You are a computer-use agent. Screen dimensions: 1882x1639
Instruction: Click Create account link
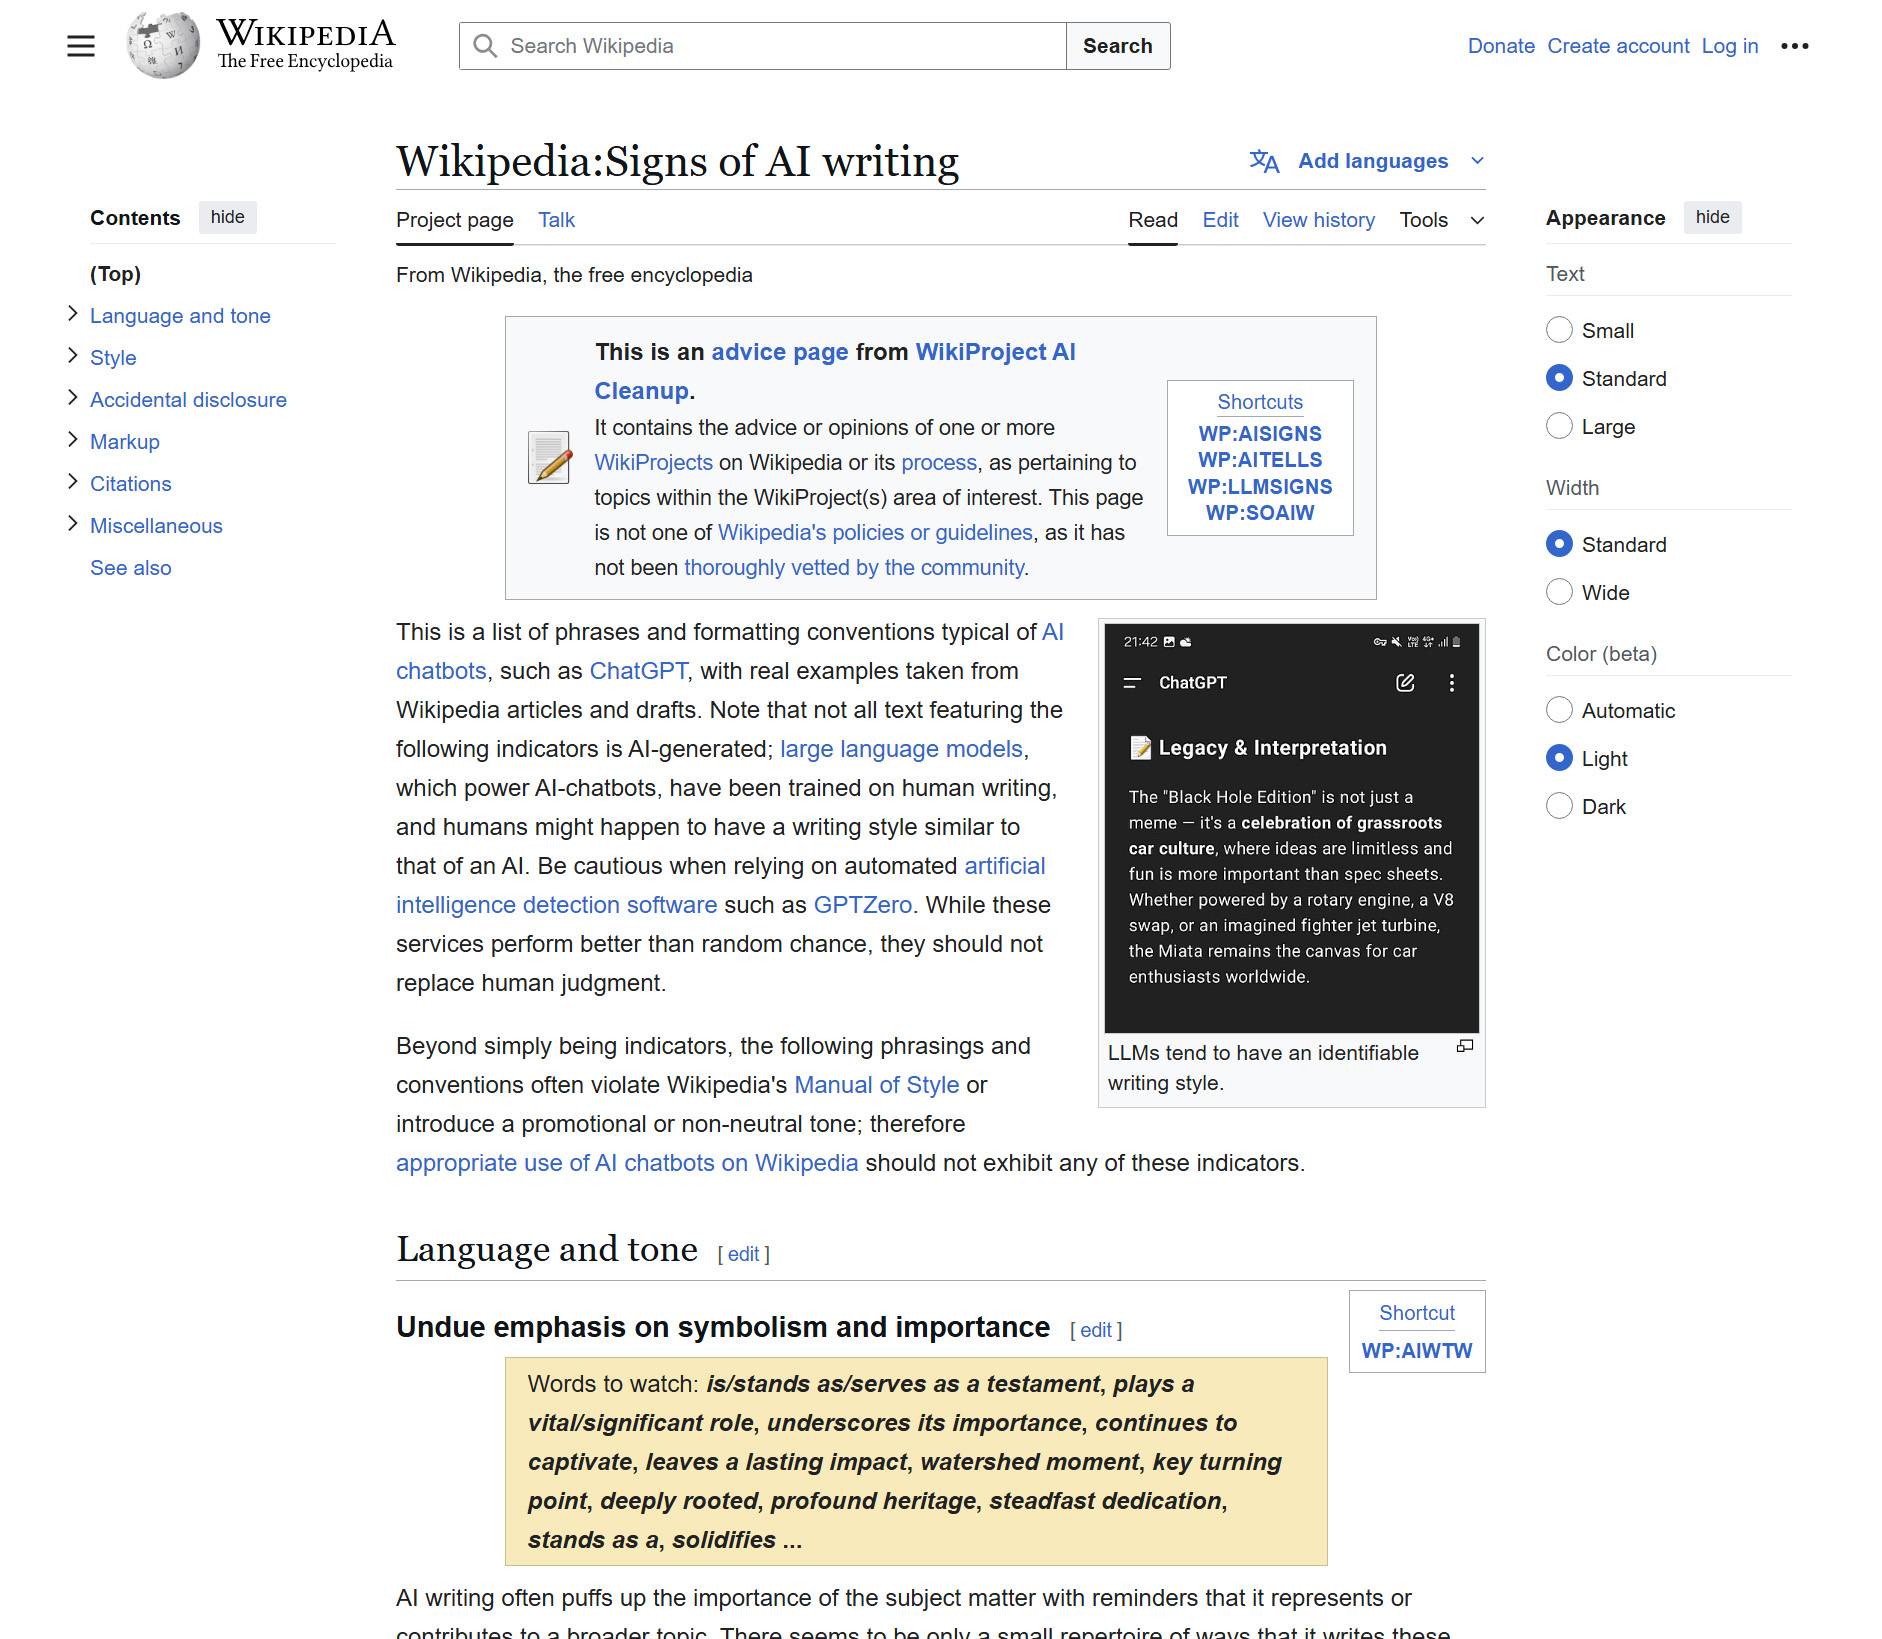tap(1618, 46)
